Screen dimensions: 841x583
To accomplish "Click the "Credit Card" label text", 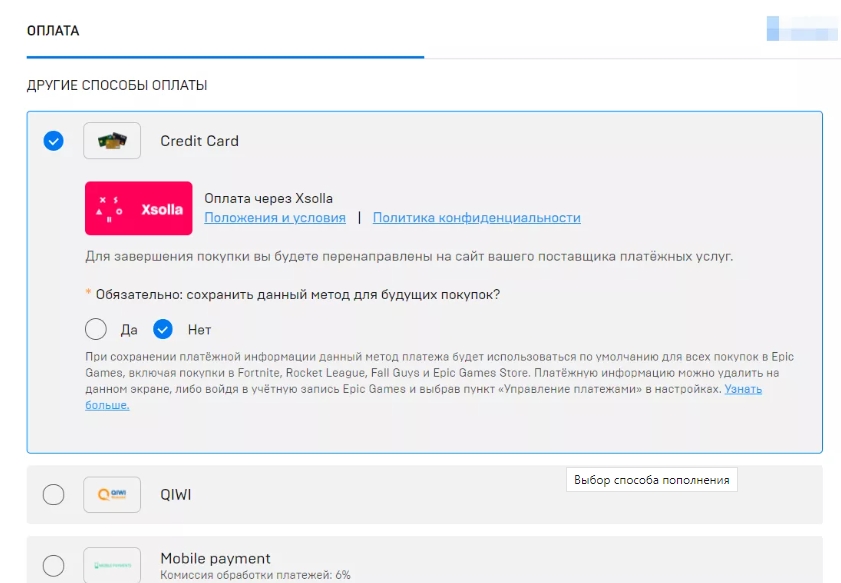I will pyautogui.click(x=199, y=141).
